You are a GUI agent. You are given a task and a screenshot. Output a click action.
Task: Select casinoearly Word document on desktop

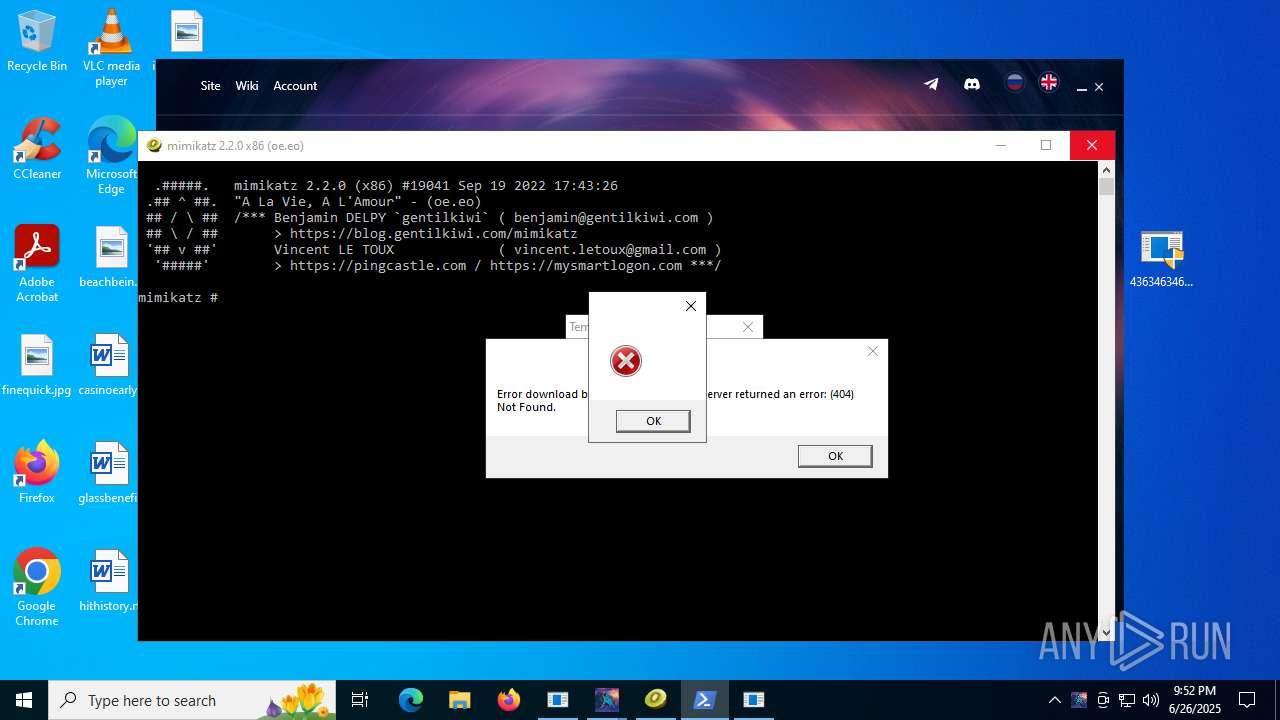[x=108, y=365]
